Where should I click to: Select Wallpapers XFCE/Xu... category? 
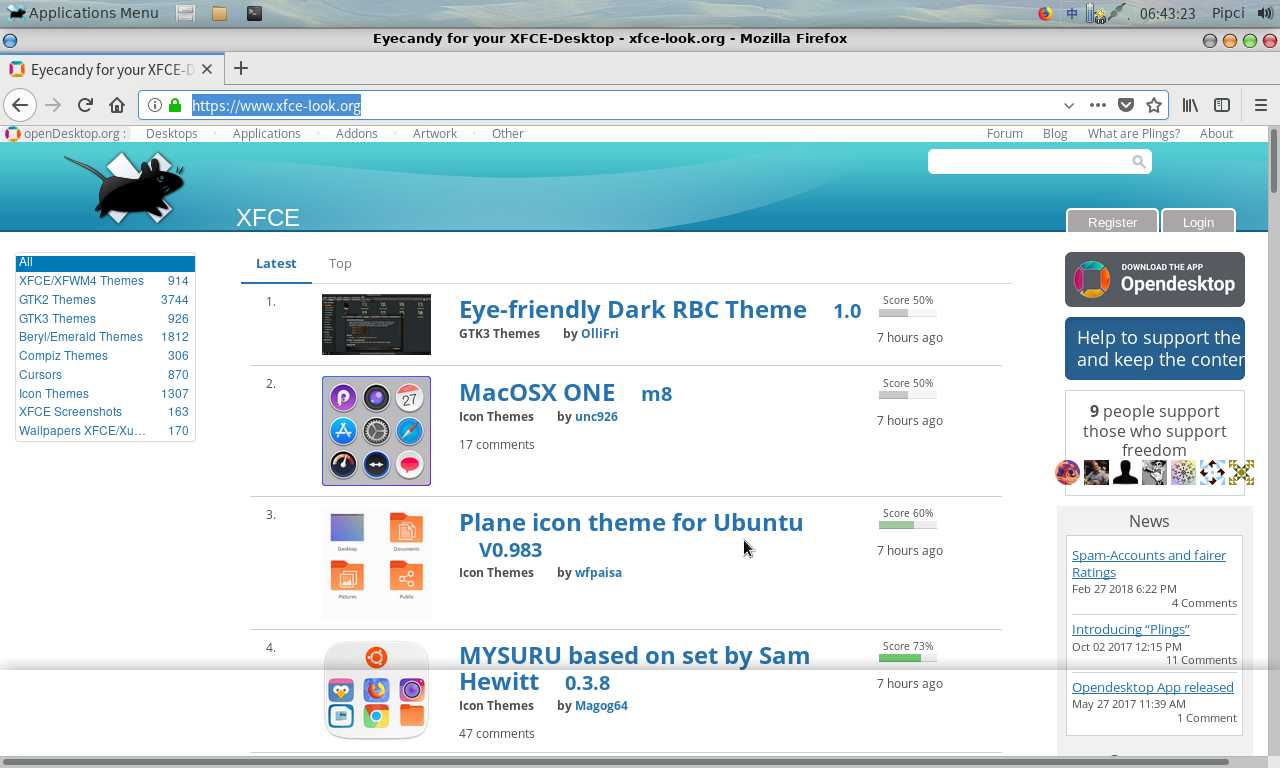coord(105,431)
